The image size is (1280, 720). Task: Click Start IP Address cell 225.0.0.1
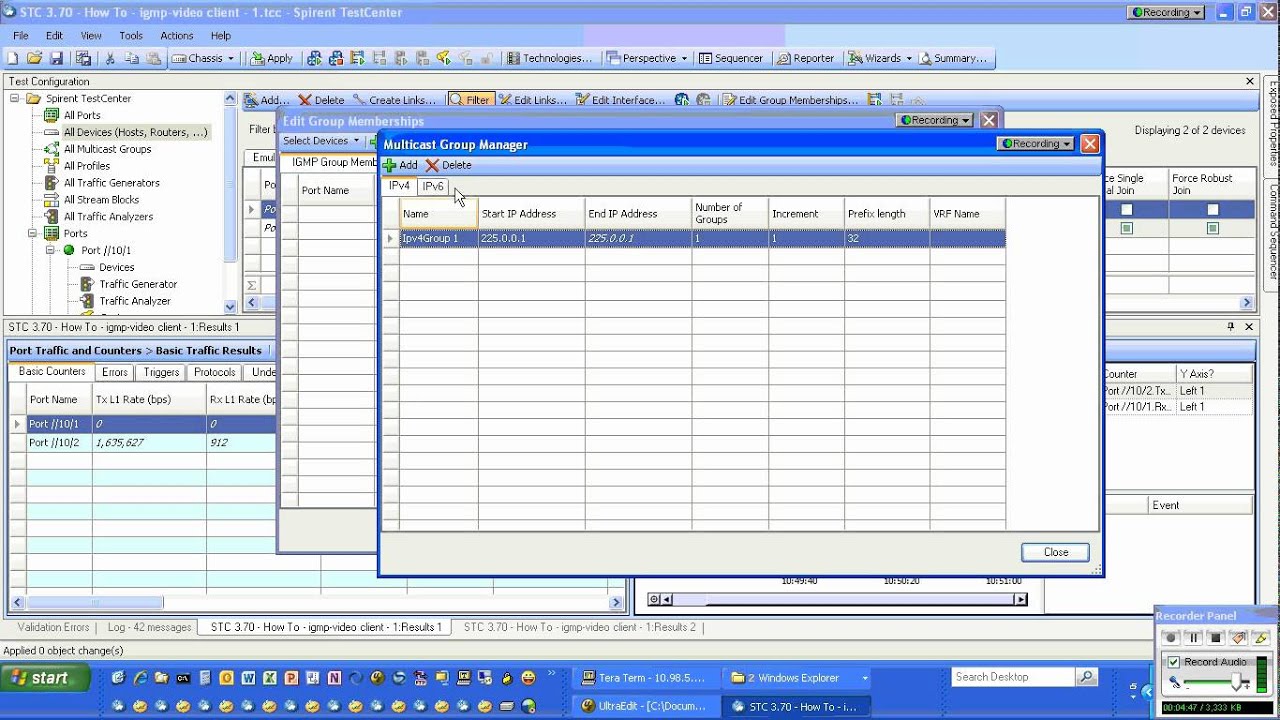coord(531,239)
